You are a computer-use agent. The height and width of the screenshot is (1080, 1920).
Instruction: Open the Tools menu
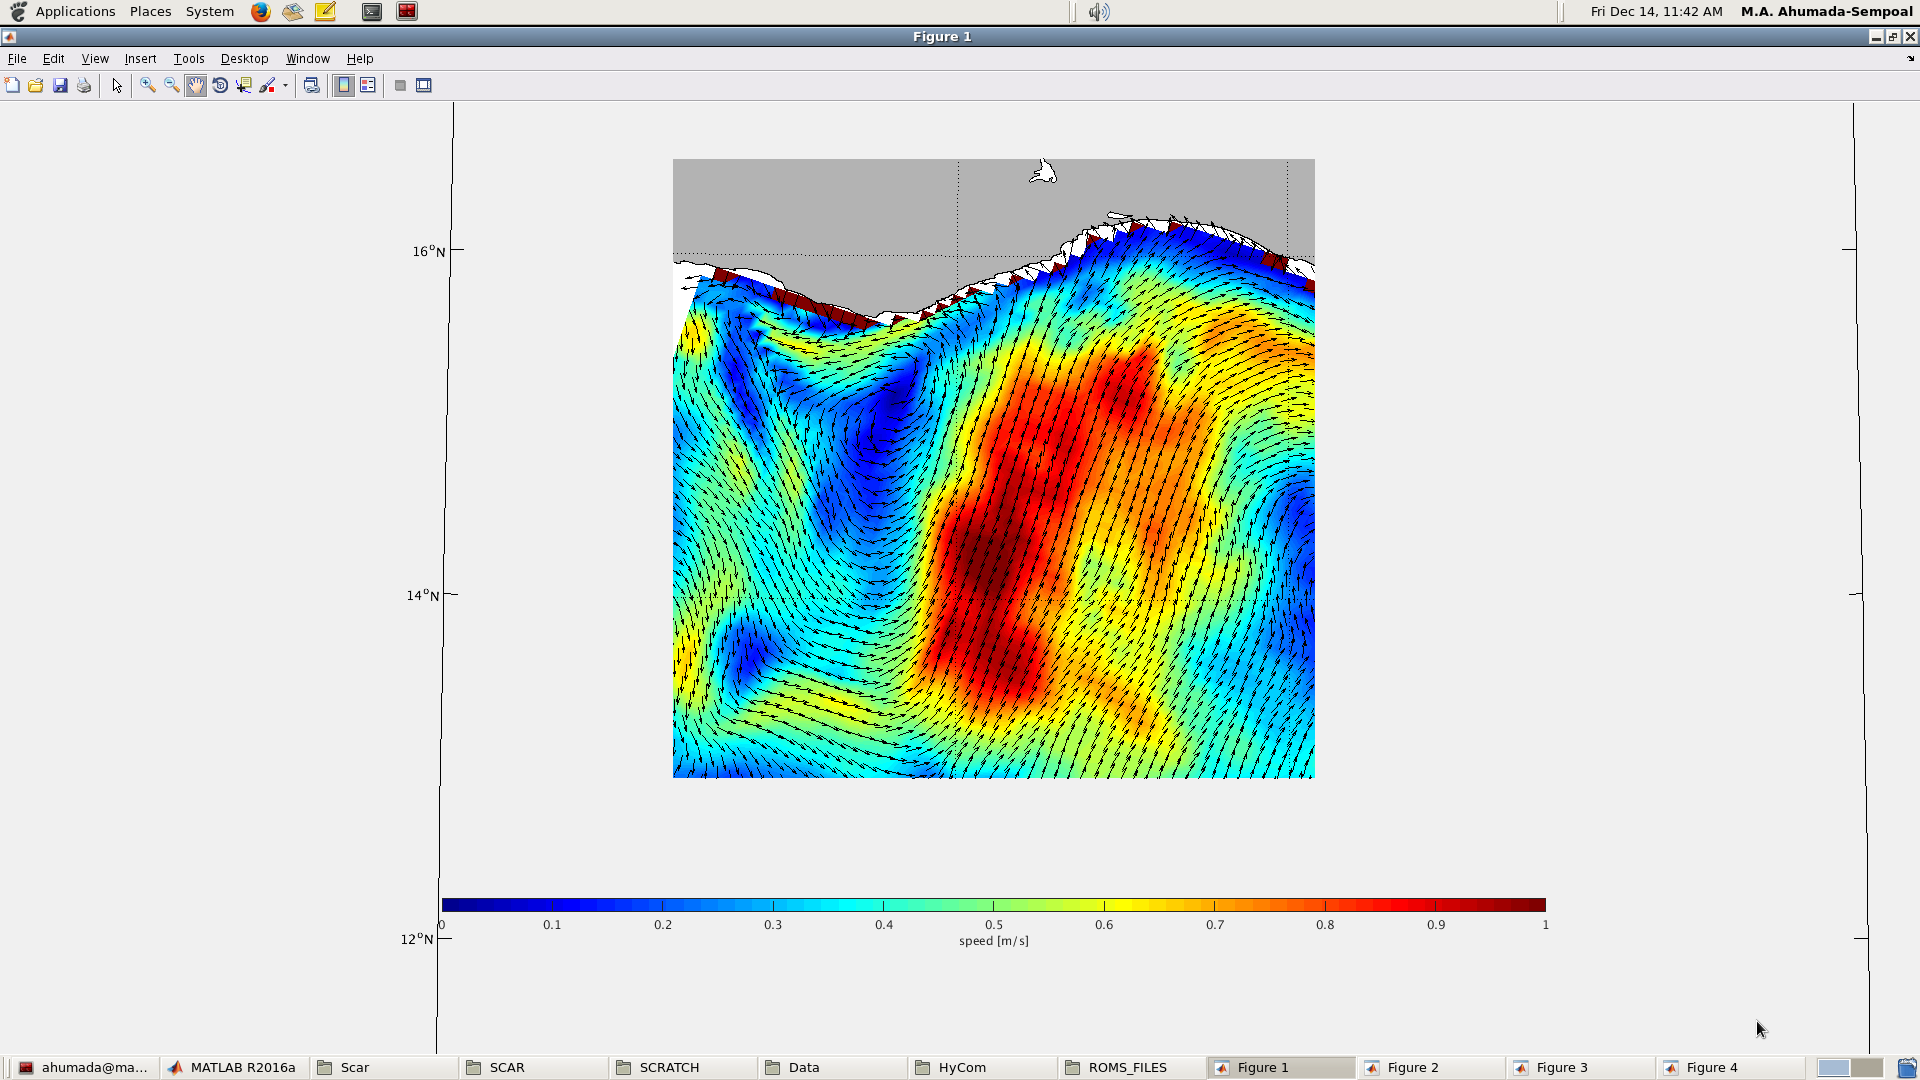[x=188, y=59]
